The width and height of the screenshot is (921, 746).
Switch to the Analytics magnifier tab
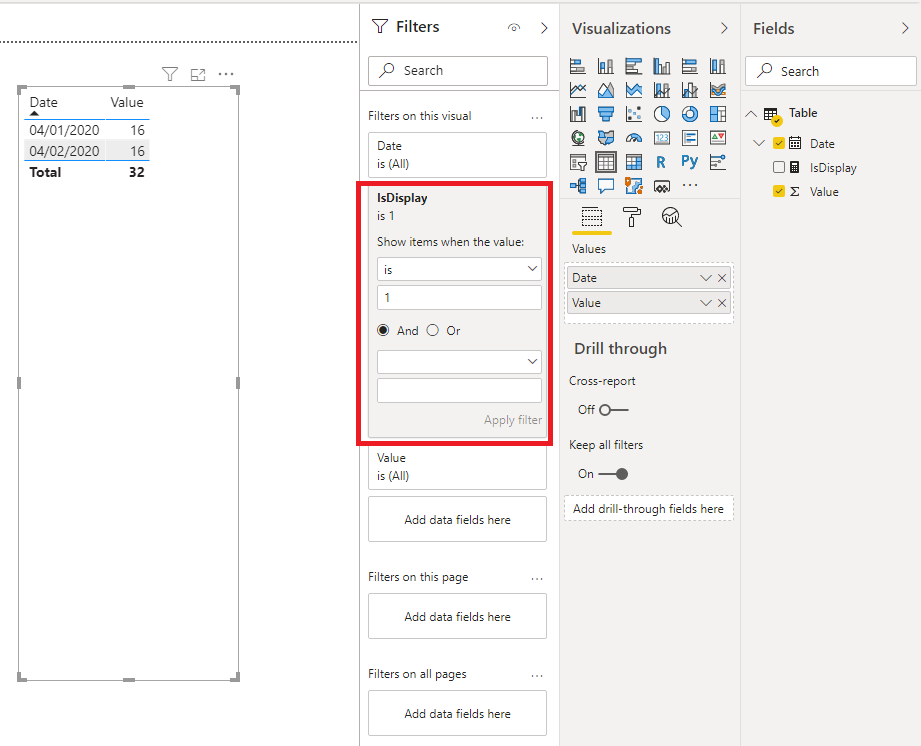click(671, 217)
